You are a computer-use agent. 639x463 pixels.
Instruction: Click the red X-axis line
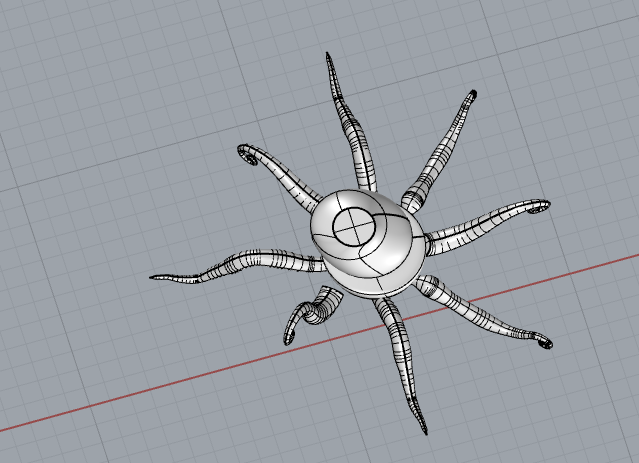(150, 391)
